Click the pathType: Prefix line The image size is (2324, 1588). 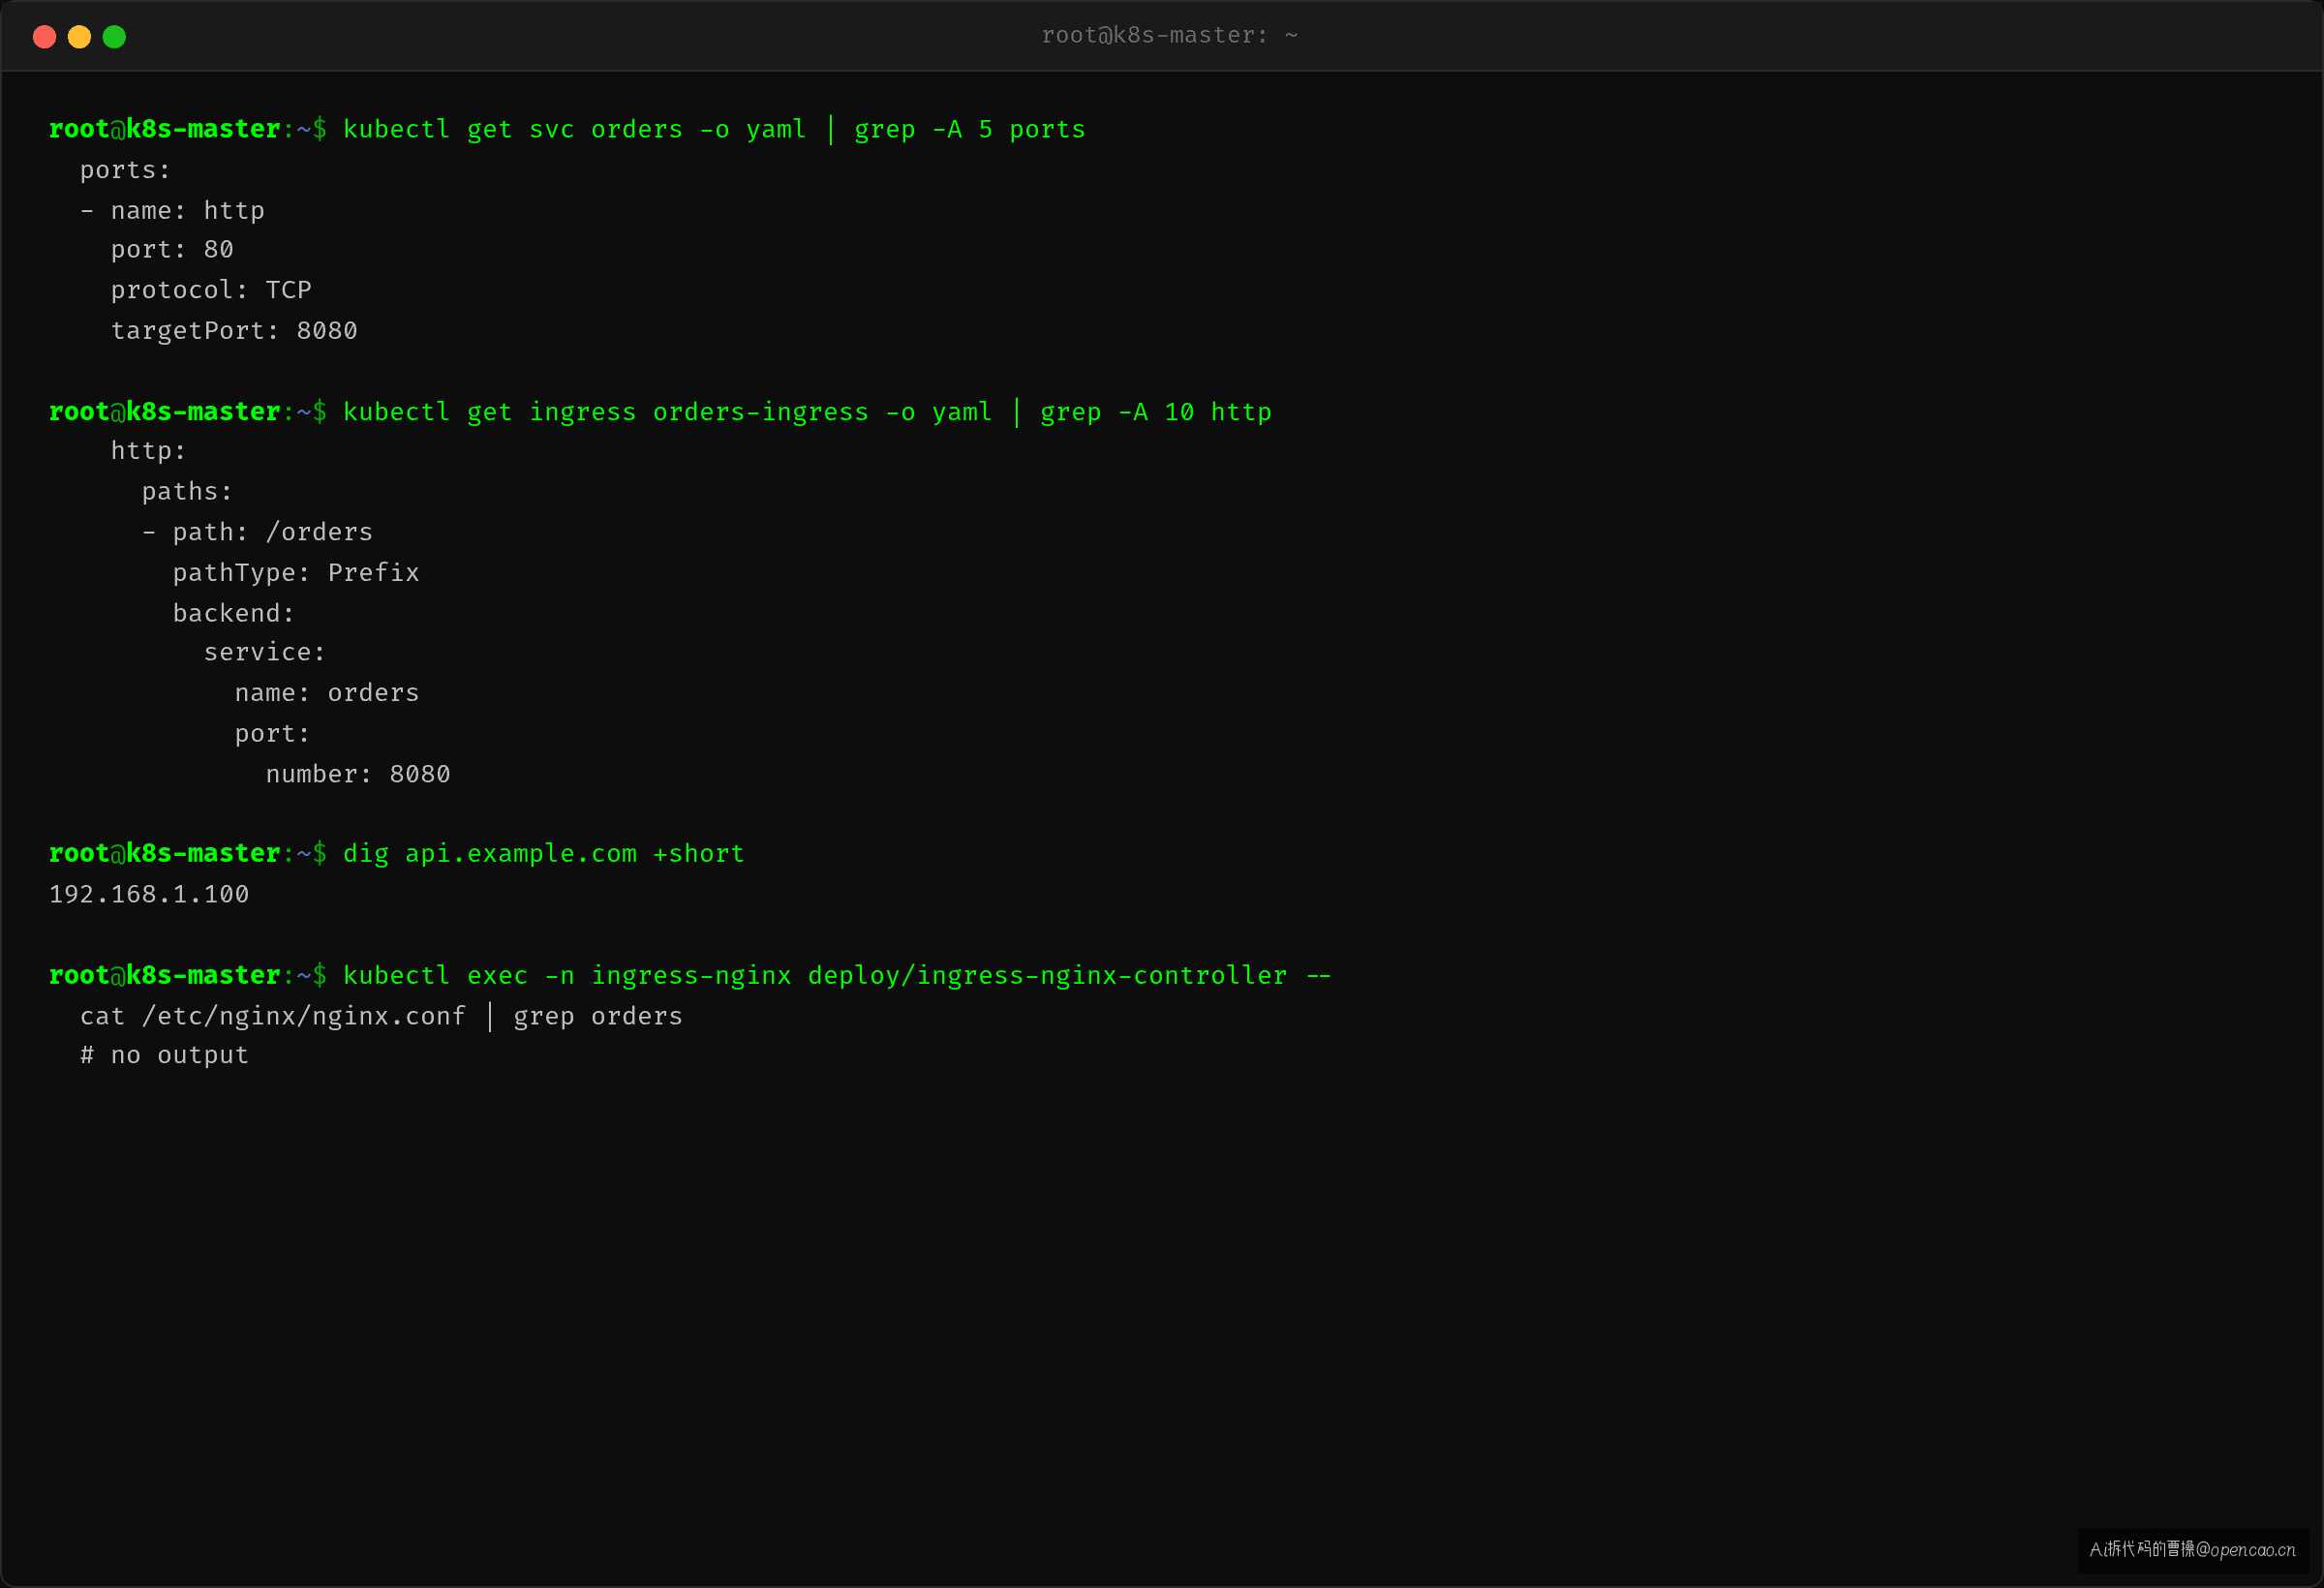(x=296, y=573)
